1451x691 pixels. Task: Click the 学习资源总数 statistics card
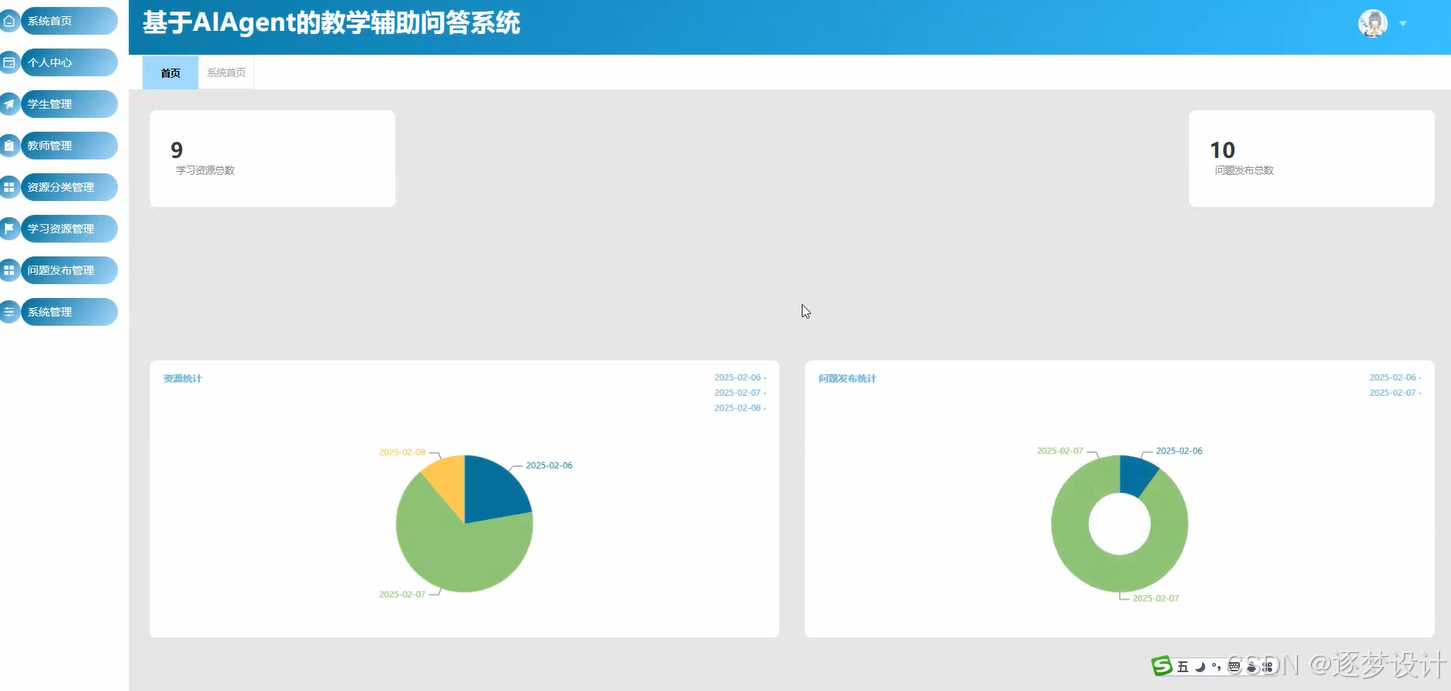point(272,158)
